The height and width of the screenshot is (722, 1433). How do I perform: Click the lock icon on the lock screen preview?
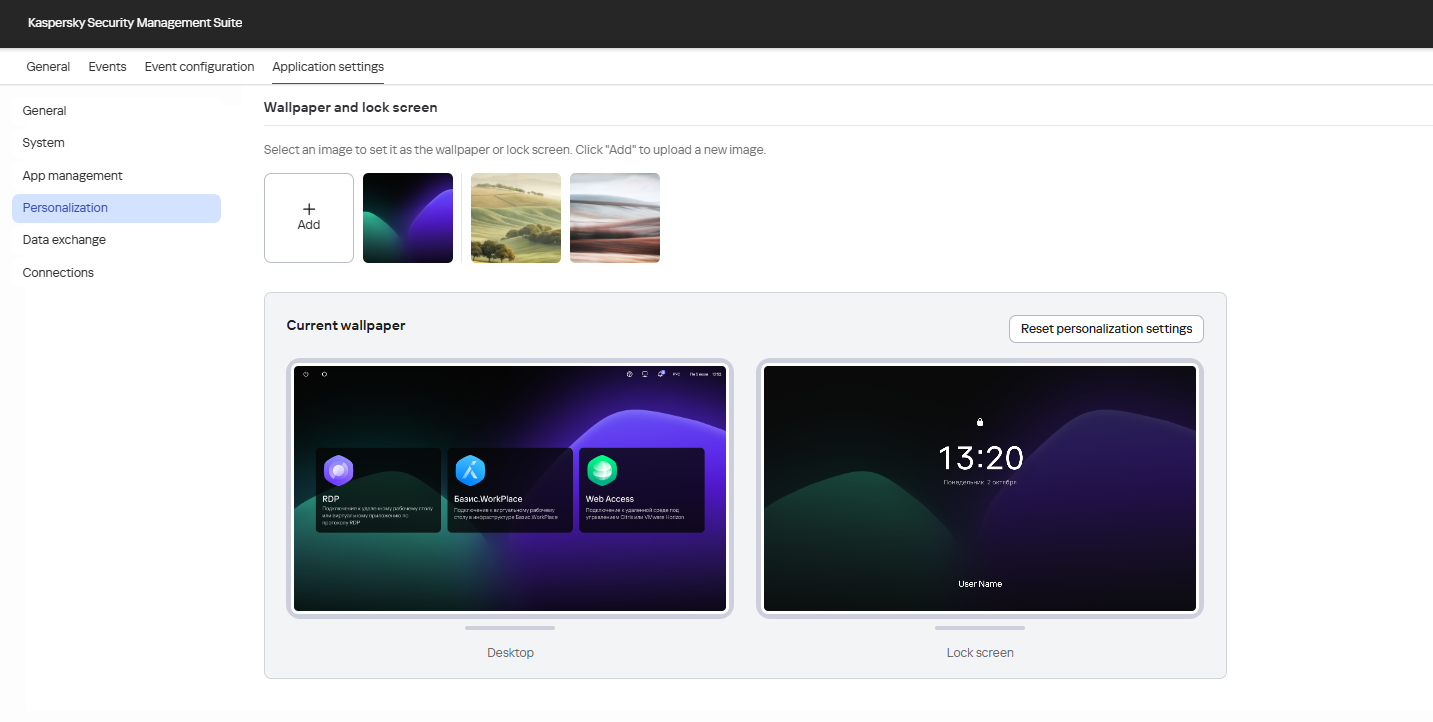pyautogui.click(x=980, y=422)
